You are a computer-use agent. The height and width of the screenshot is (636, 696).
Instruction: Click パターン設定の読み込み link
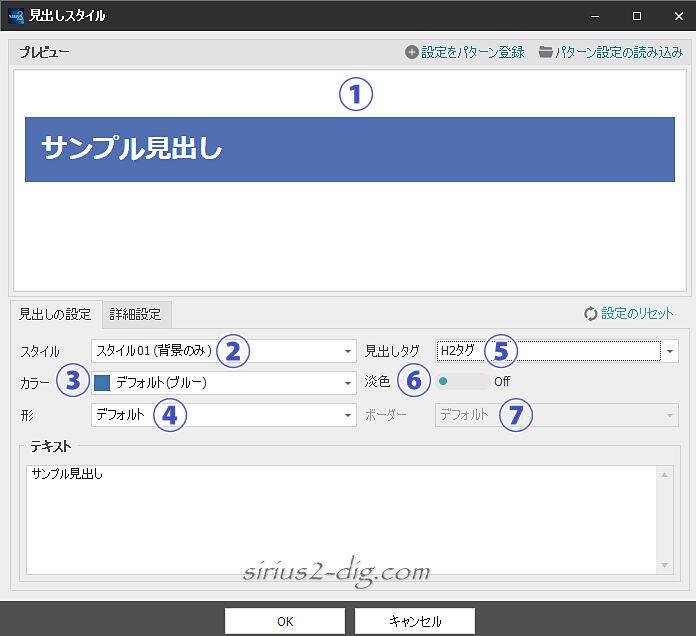coord(619,52)
